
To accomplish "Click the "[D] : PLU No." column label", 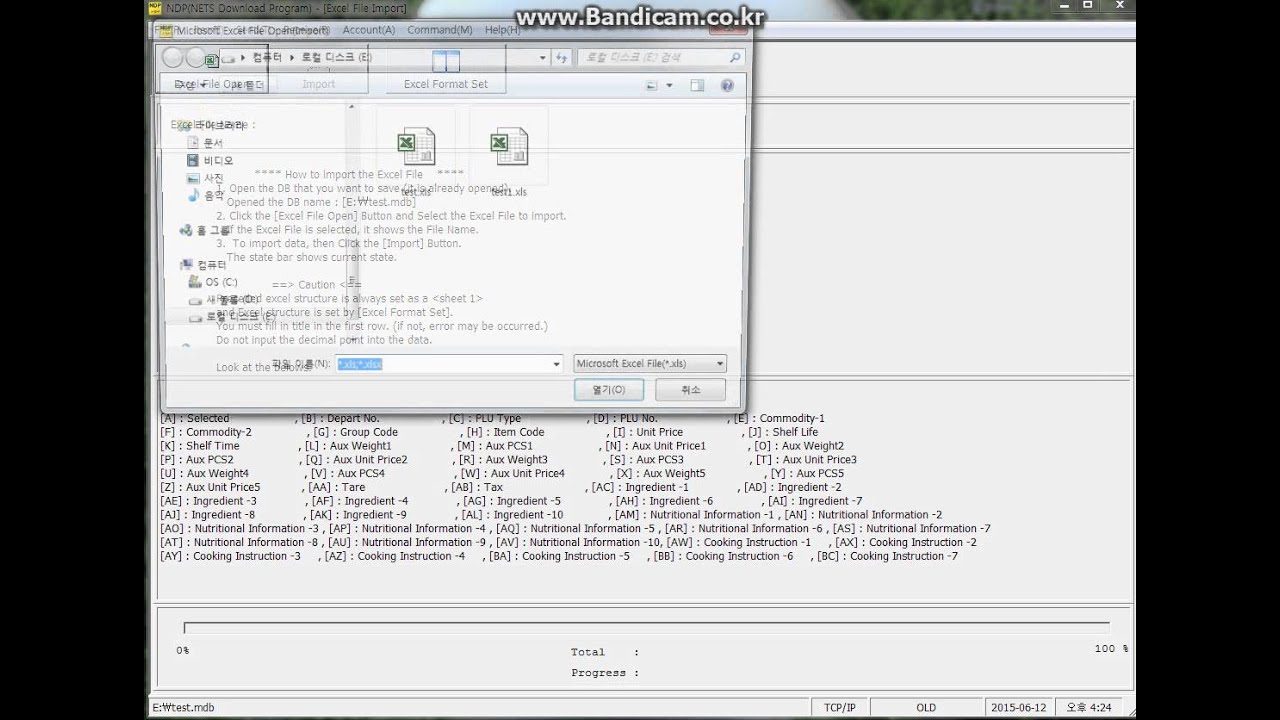I will (x=625, y=418).
